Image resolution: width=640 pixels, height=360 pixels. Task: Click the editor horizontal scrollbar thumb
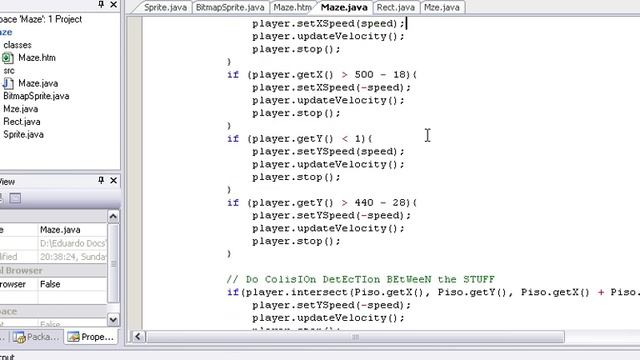[x=355, y=337]
